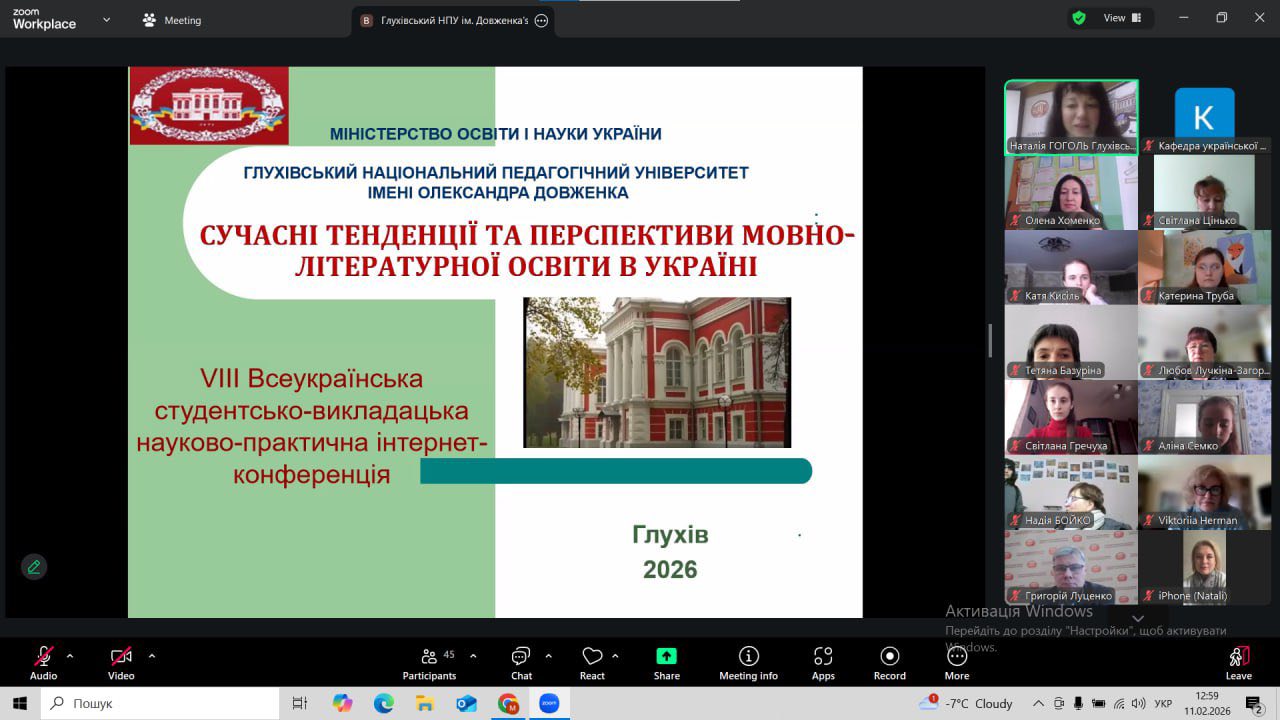Unmute microphone with Audio button
The image size is (1280, 720).
(x=43, y=662)
